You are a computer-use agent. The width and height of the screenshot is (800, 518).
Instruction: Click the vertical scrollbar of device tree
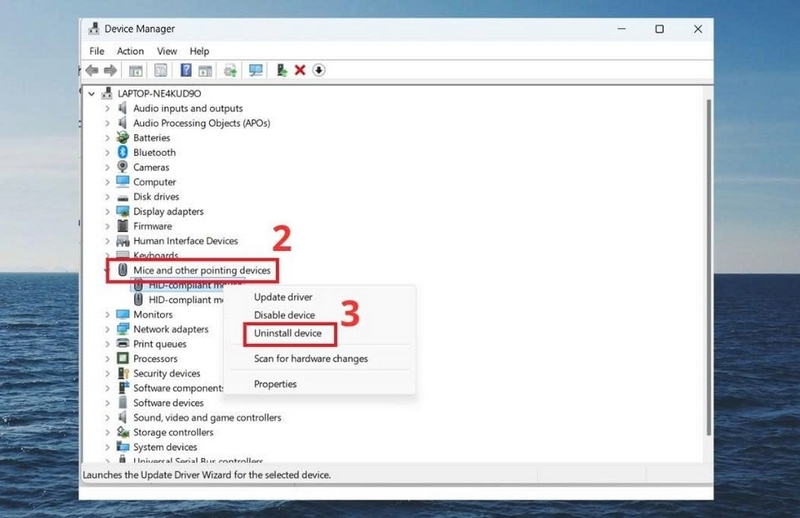tap(708, 267)
